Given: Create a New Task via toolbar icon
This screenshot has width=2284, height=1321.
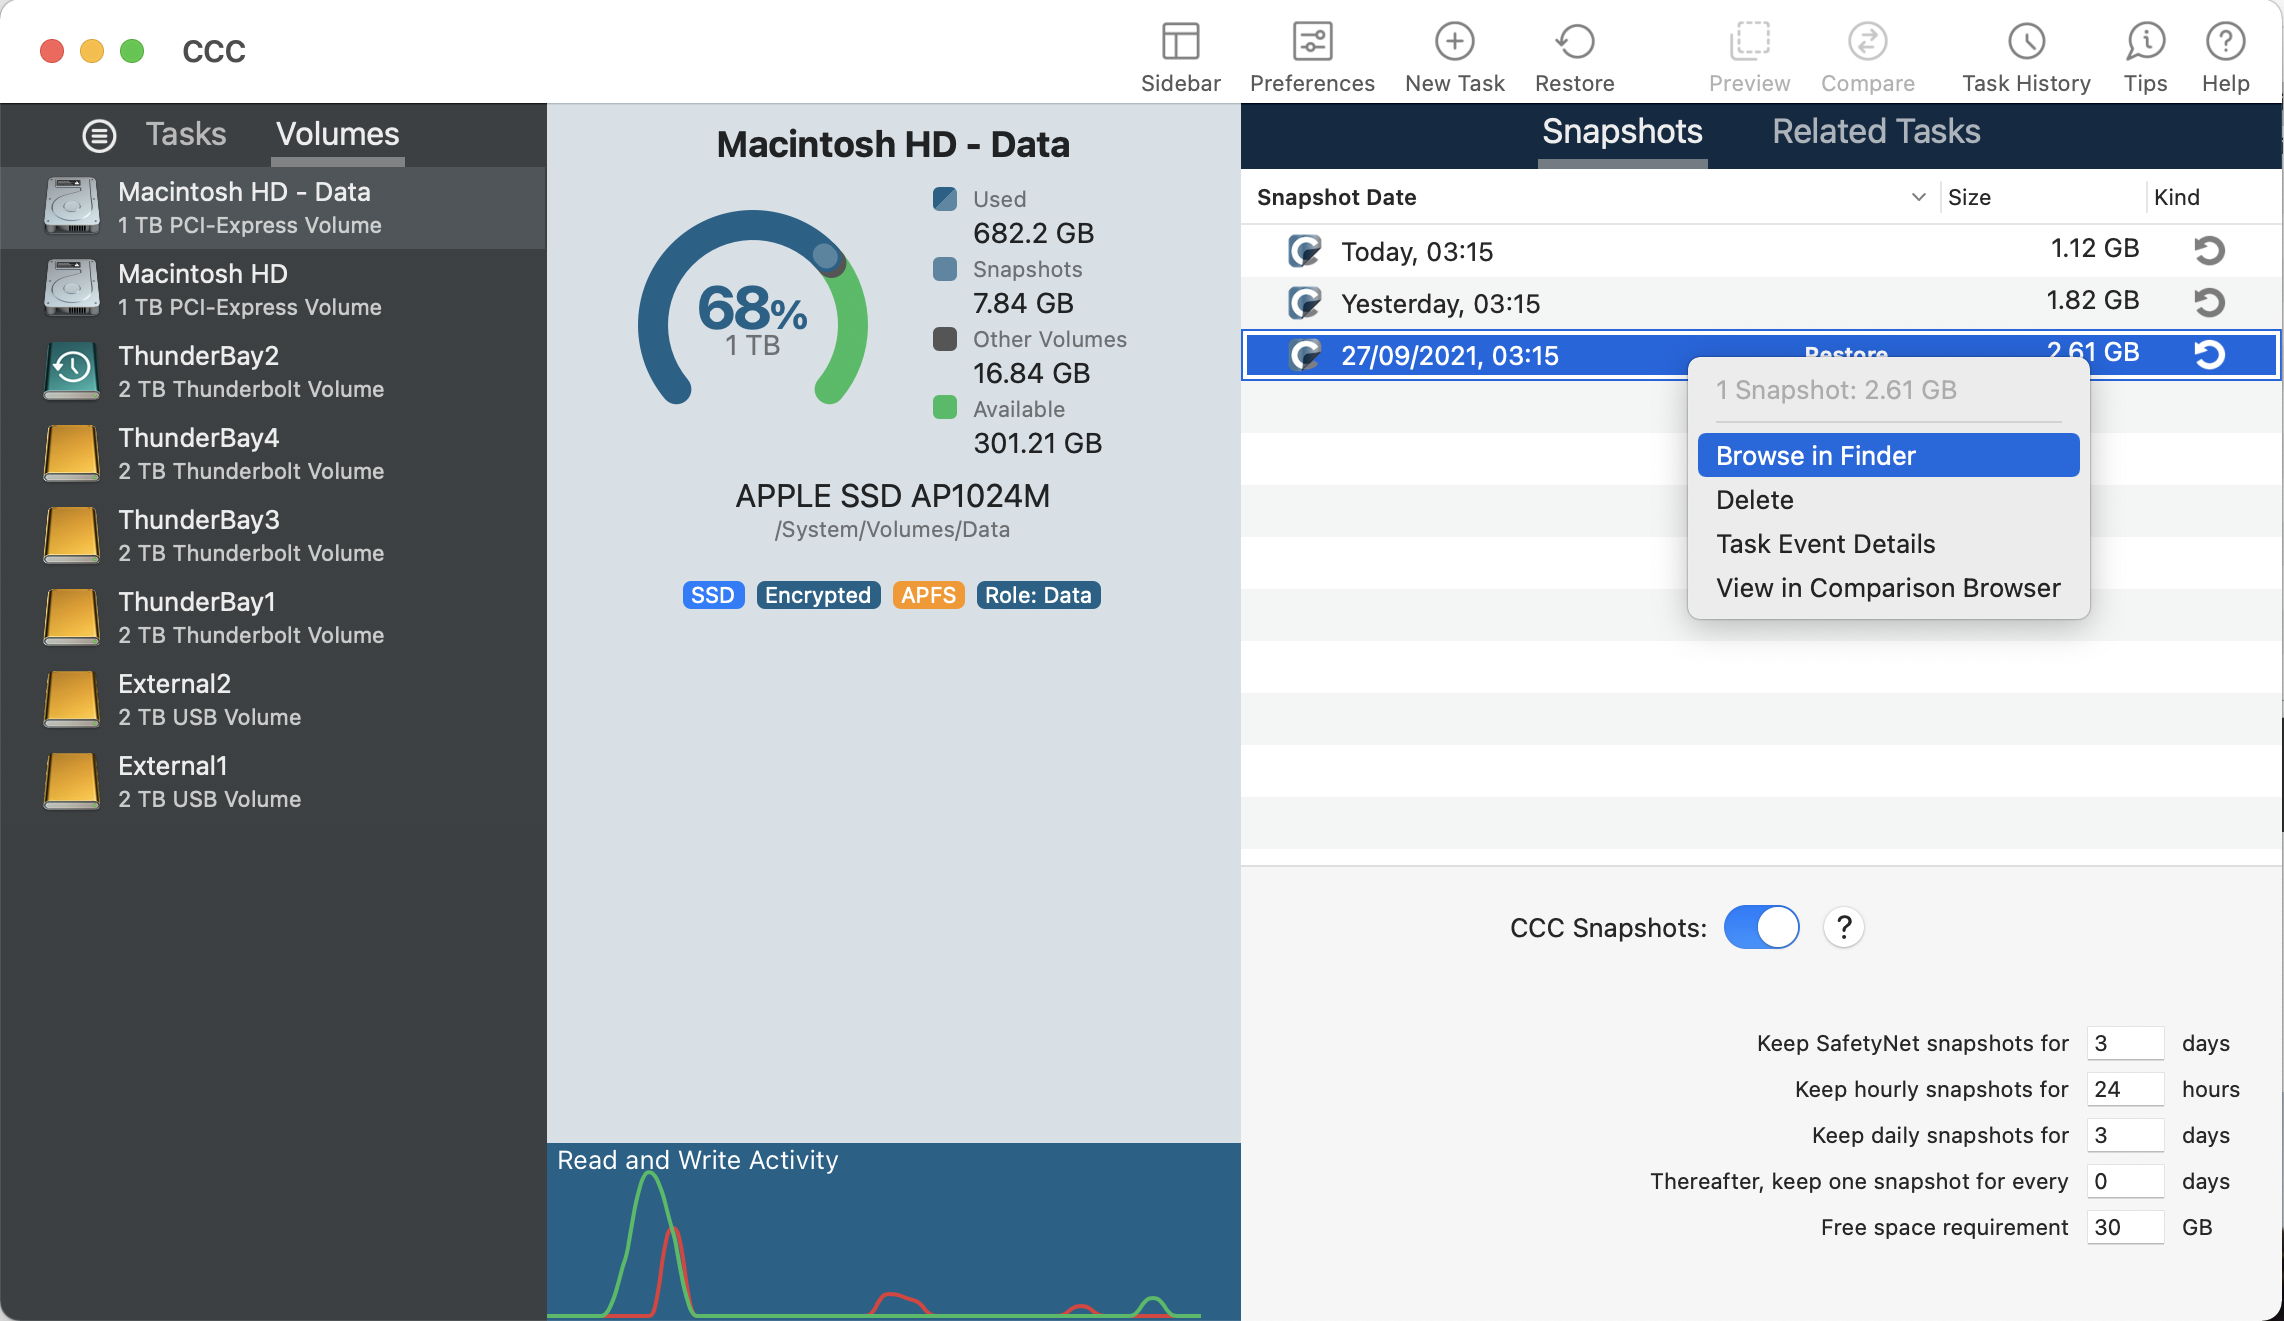Looking at the screenshot, I should (x=1454, y=43).
